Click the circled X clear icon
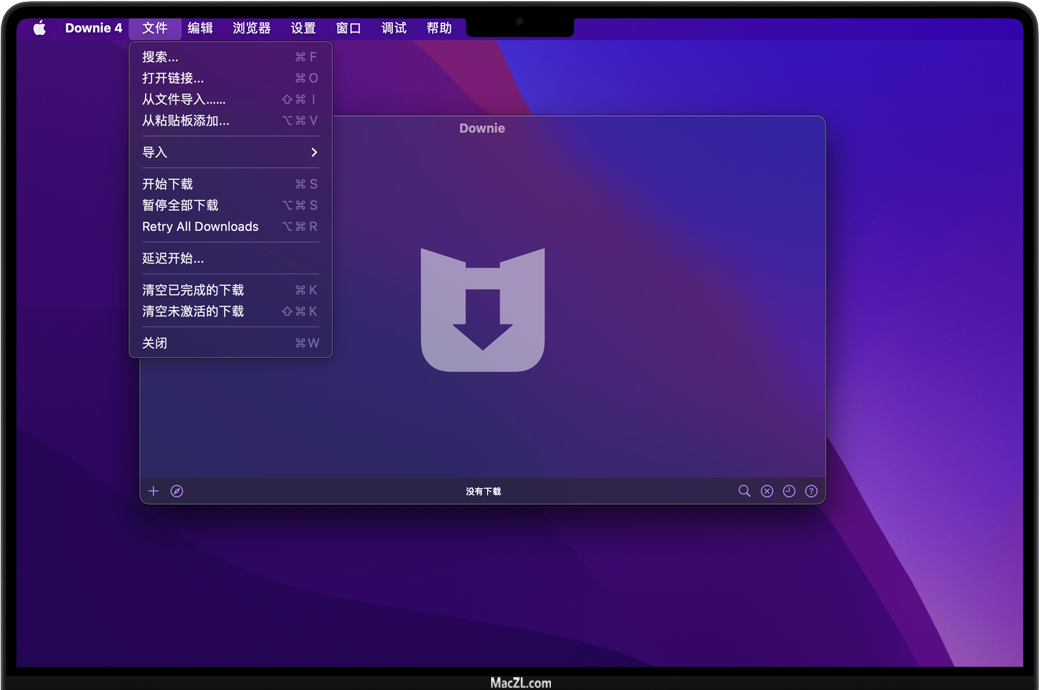 point(767,491)
